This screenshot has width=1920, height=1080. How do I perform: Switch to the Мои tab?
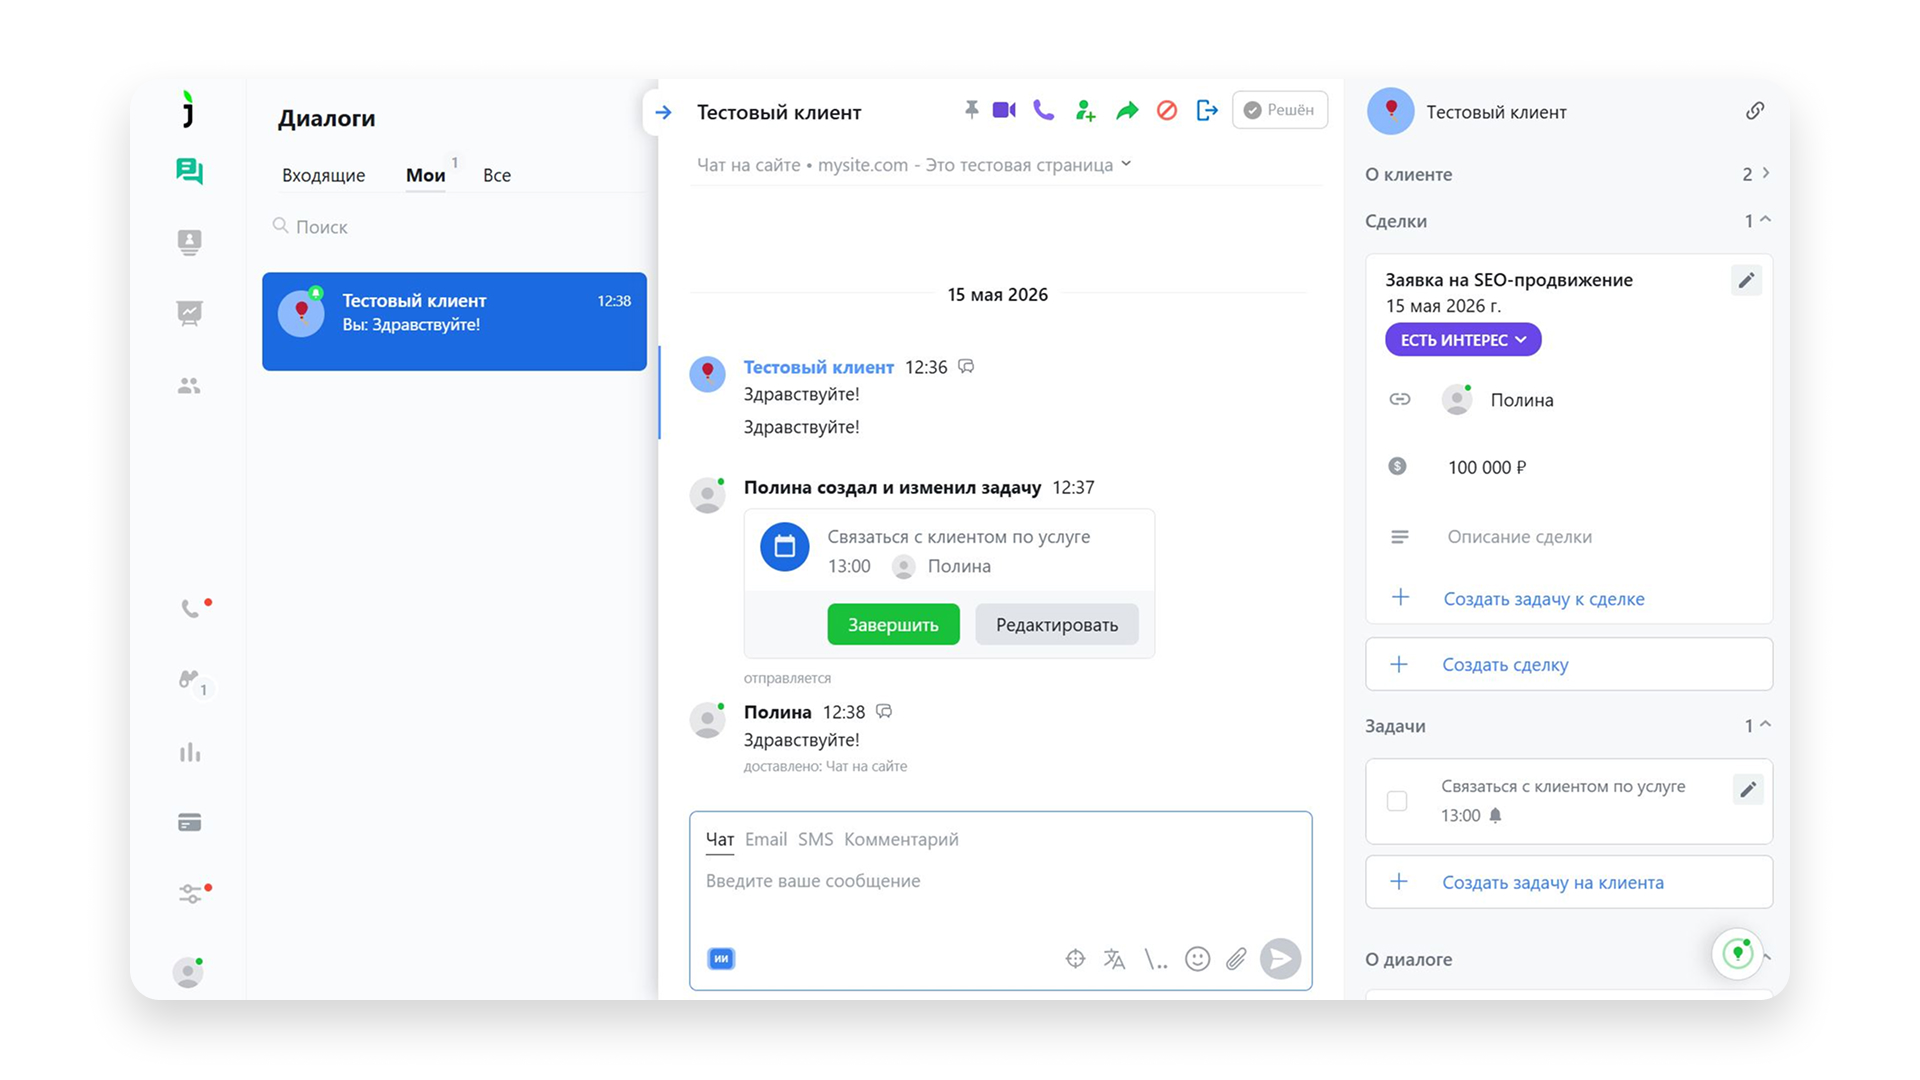425,175
